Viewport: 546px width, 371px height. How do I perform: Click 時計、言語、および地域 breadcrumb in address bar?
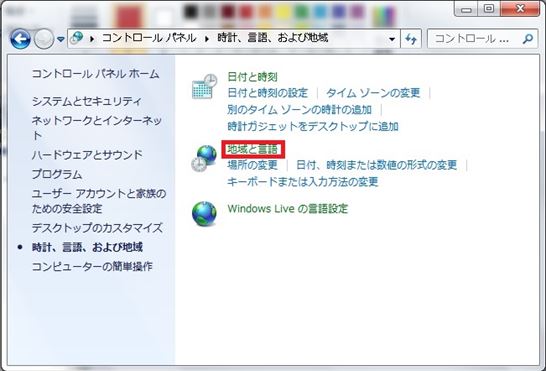pyautogui.click(x=273, y=38)
